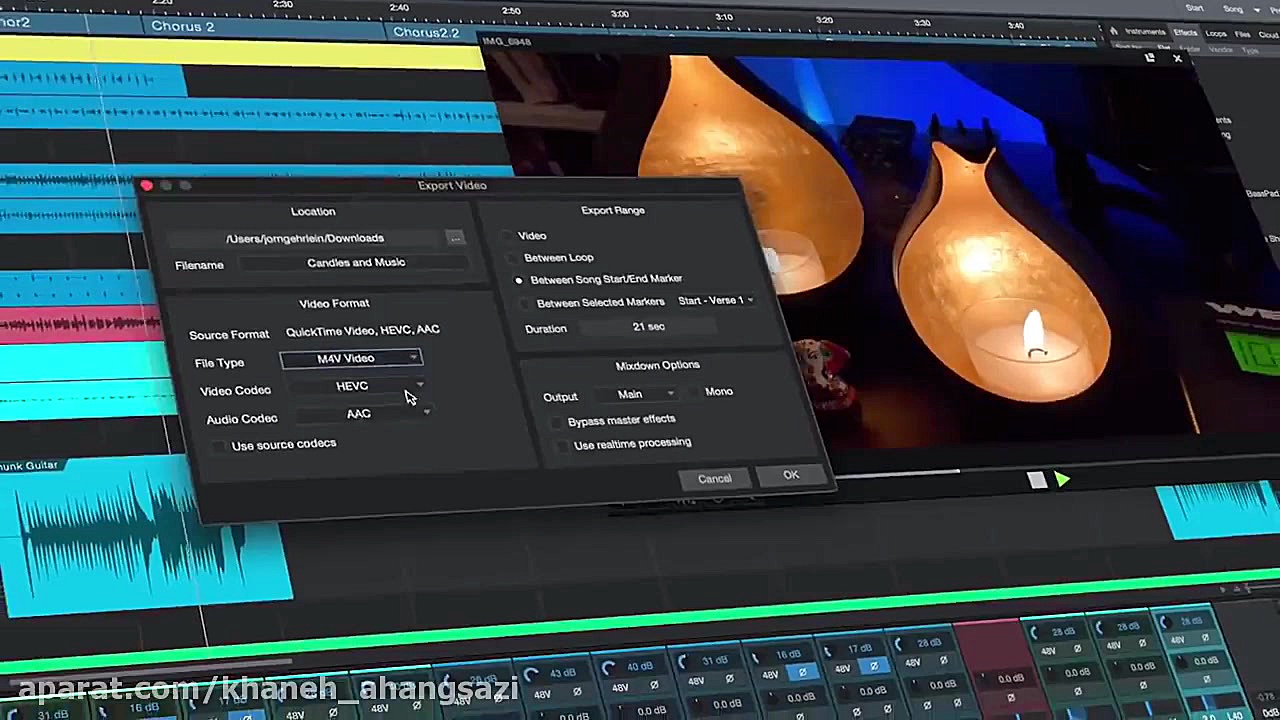Toggle active phase invert on 17 dB channel
1280x720 pixels.
[x=874, y=666]
